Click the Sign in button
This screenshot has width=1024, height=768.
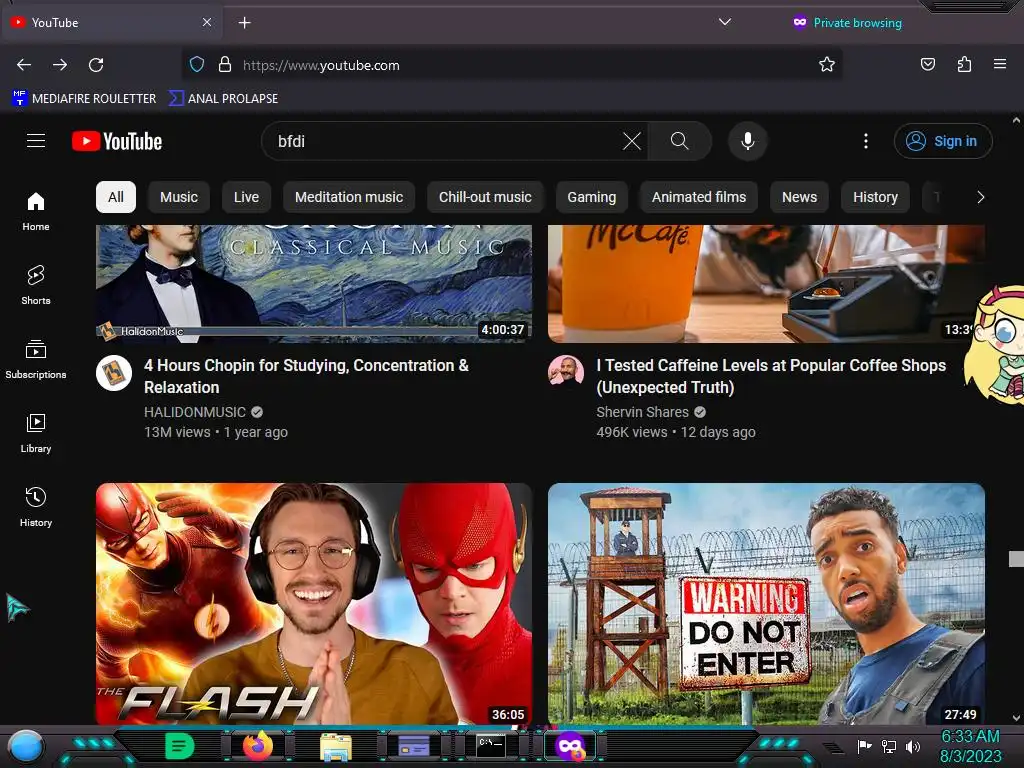tap(943, 141)
